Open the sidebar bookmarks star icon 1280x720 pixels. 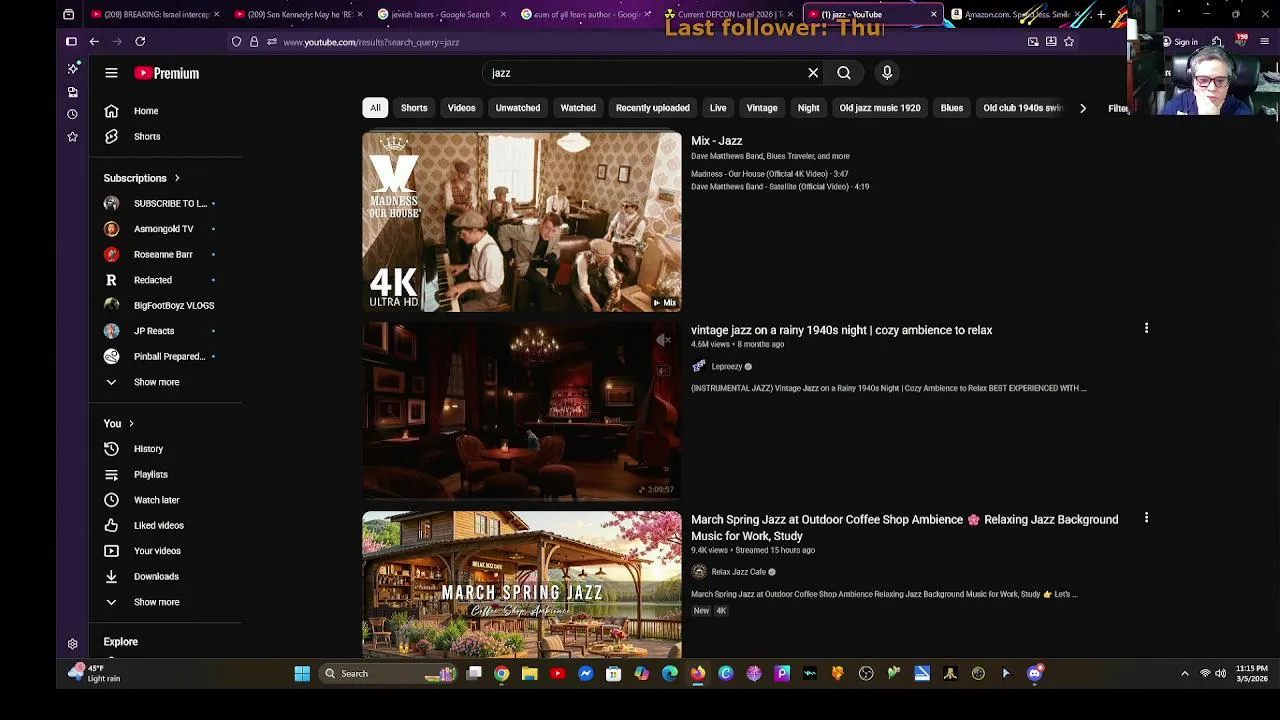[x=72, y=136]
